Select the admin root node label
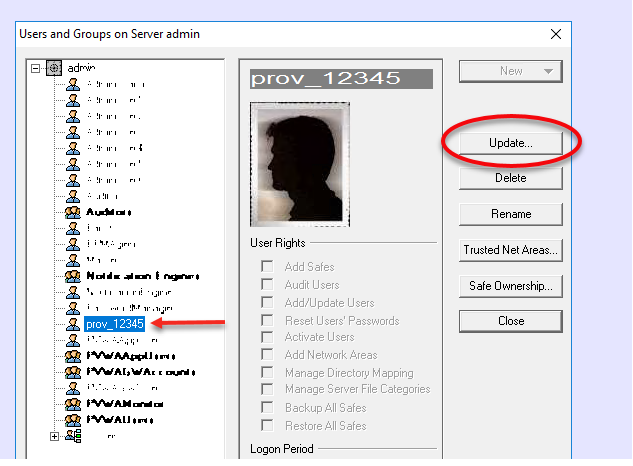This screenshot has height=466, width=633. [81, 68]
